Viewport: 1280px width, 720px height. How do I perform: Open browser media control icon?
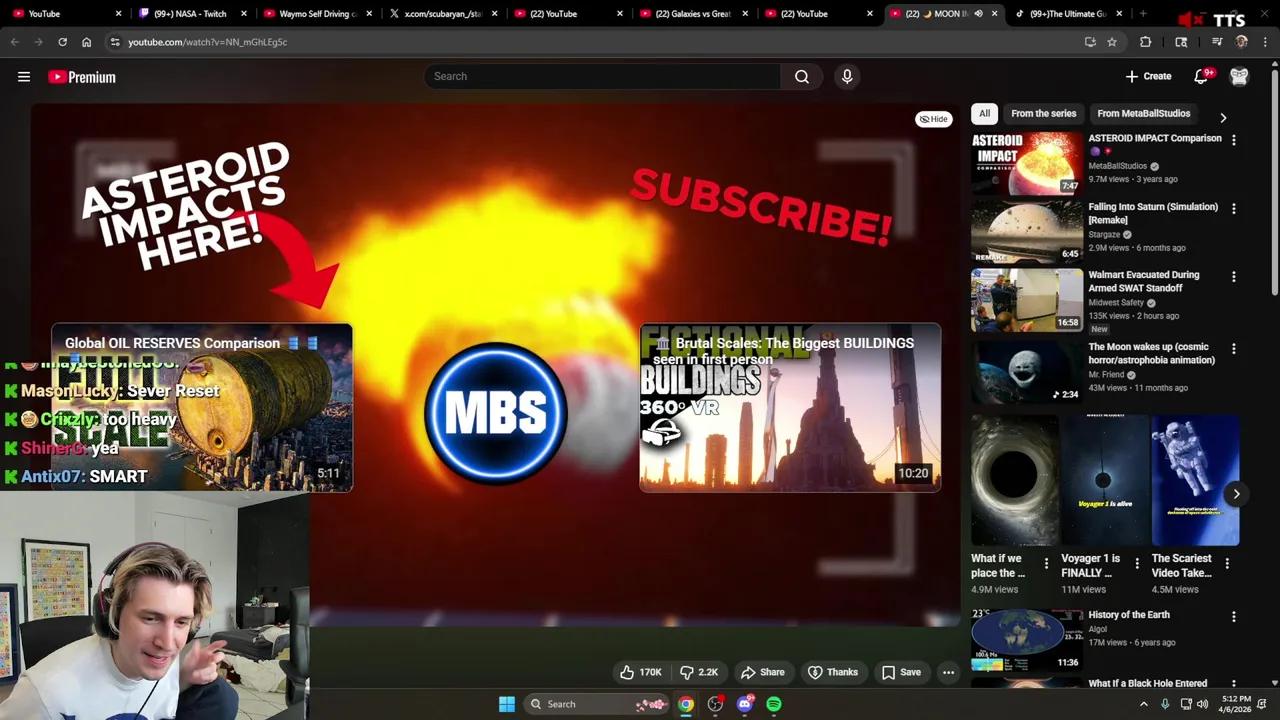click(x=1217, y=42)
